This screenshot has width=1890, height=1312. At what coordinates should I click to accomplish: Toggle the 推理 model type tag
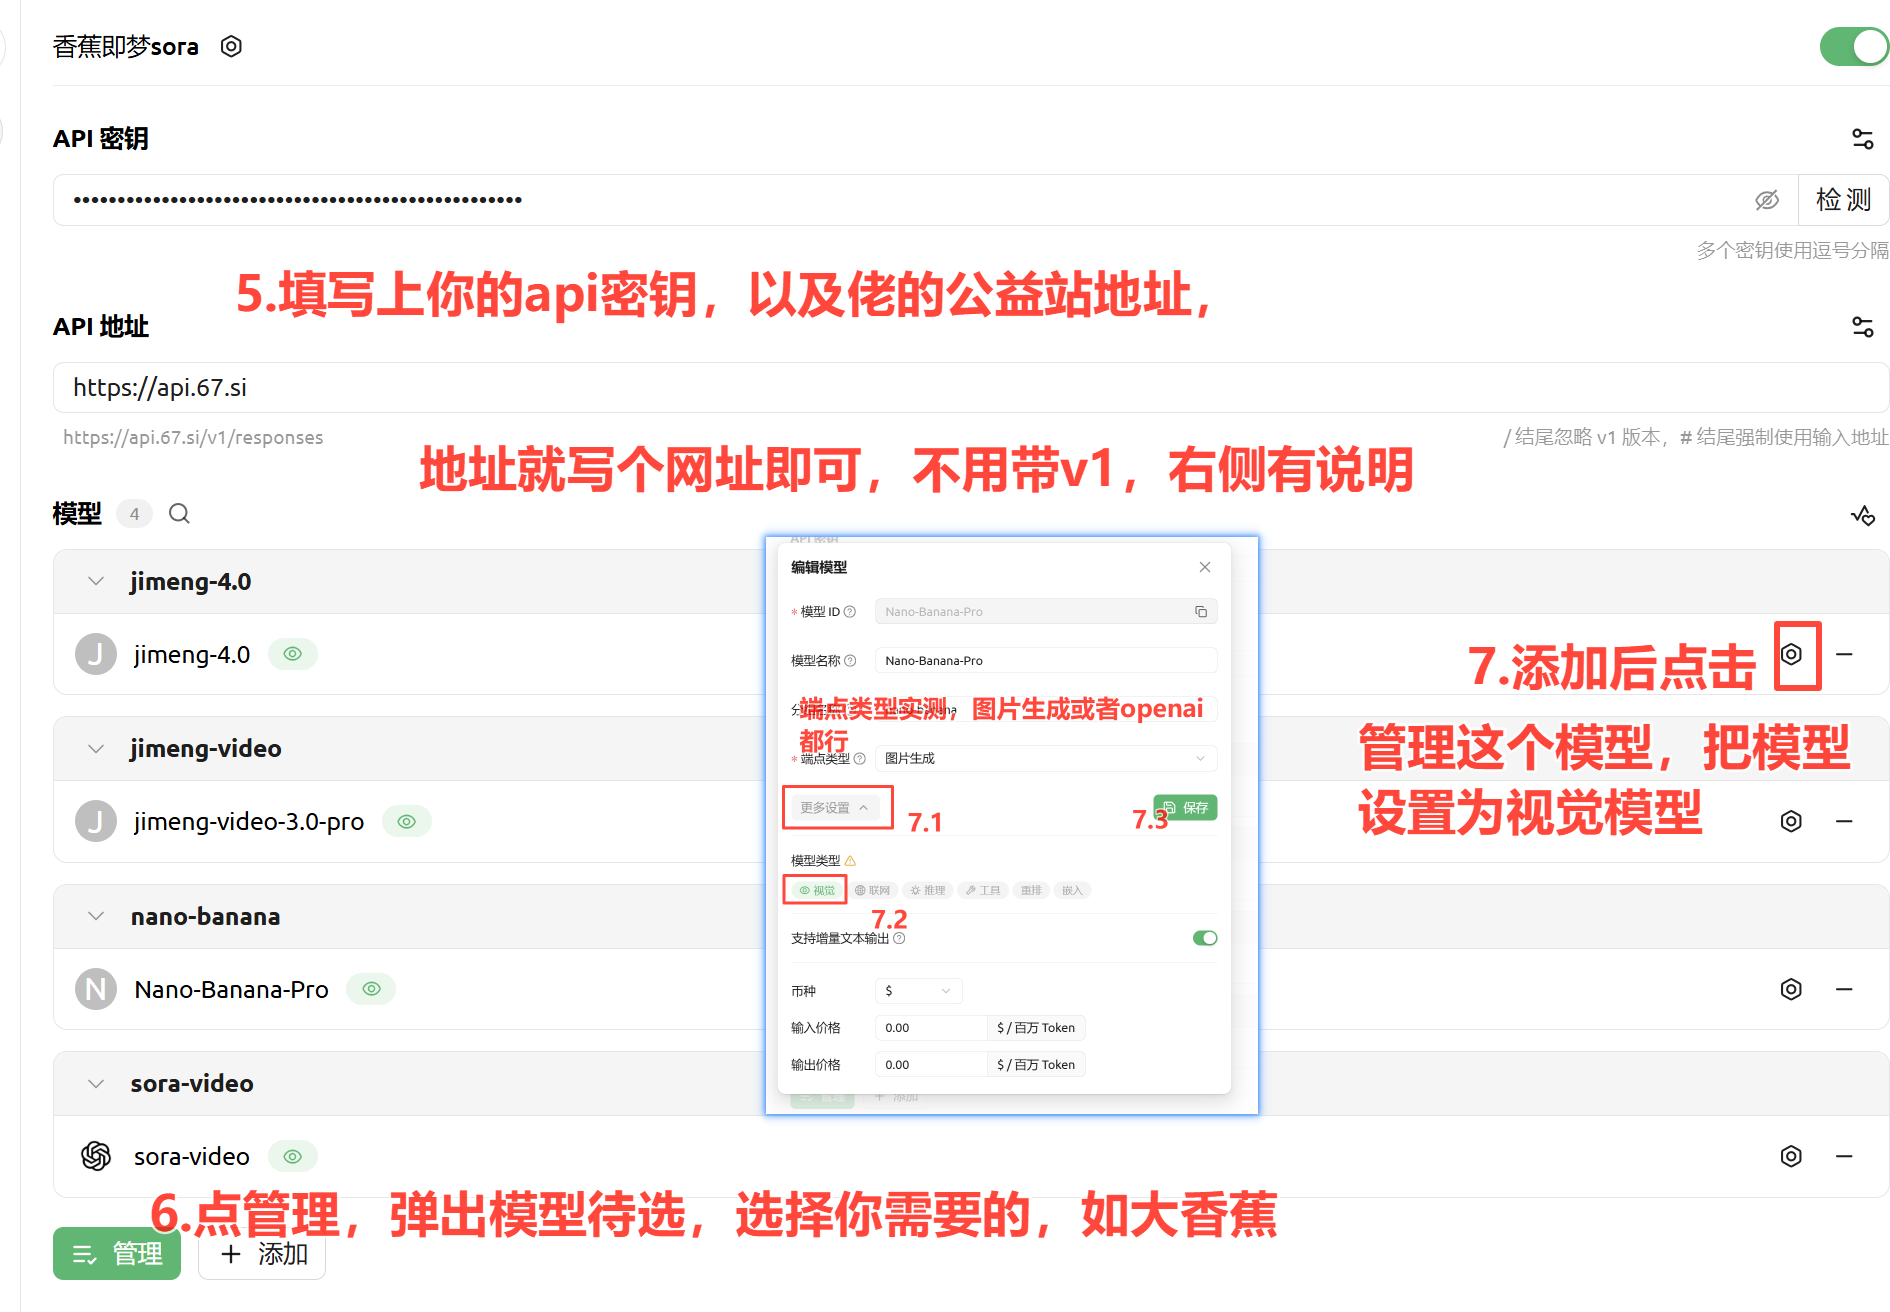(x=928, y=890)
